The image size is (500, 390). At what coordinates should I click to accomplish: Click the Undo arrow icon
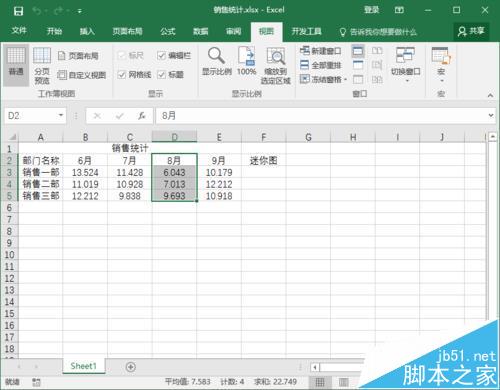pos(37,11)
